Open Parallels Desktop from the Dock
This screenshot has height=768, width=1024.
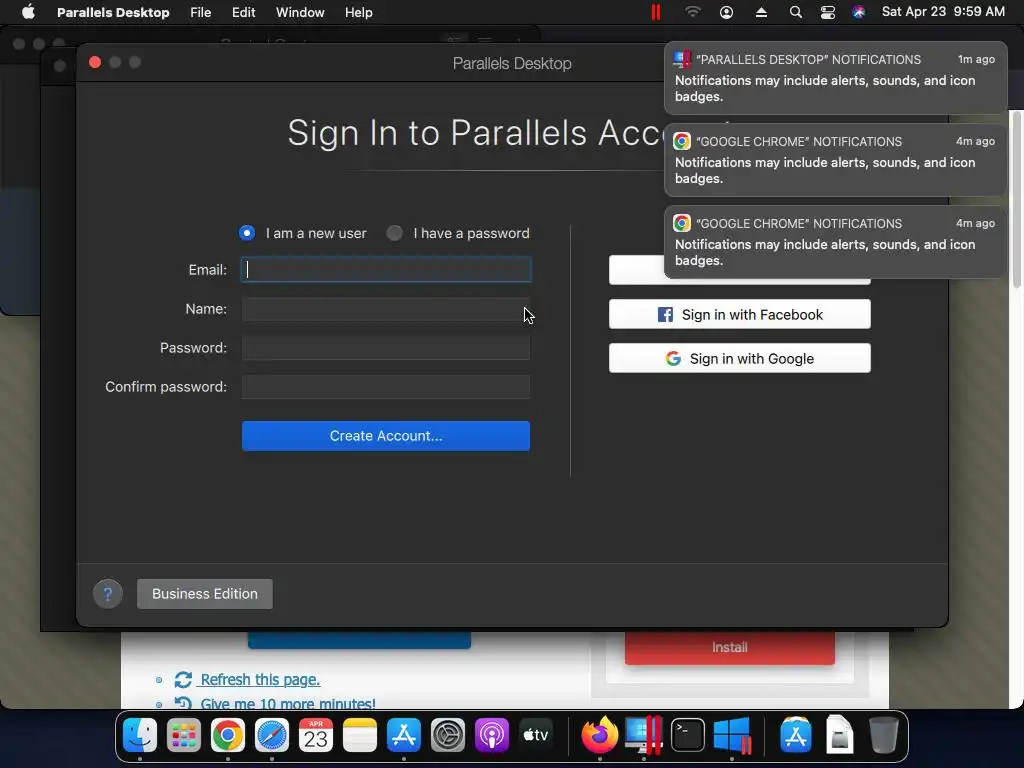644,735
